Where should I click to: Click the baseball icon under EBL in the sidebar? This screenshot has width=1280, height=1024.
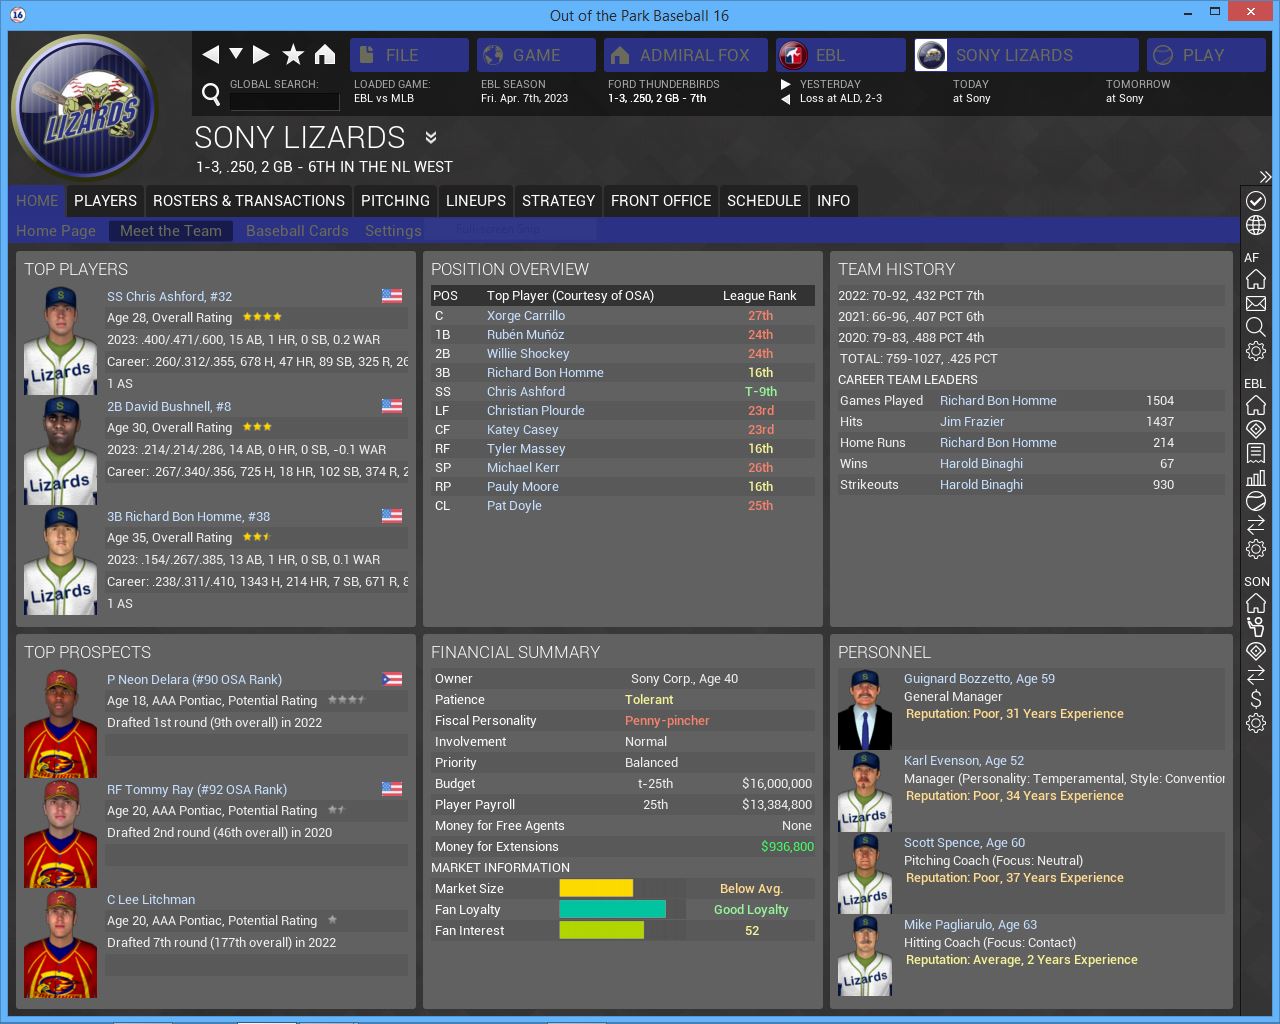coord(1256,501)
